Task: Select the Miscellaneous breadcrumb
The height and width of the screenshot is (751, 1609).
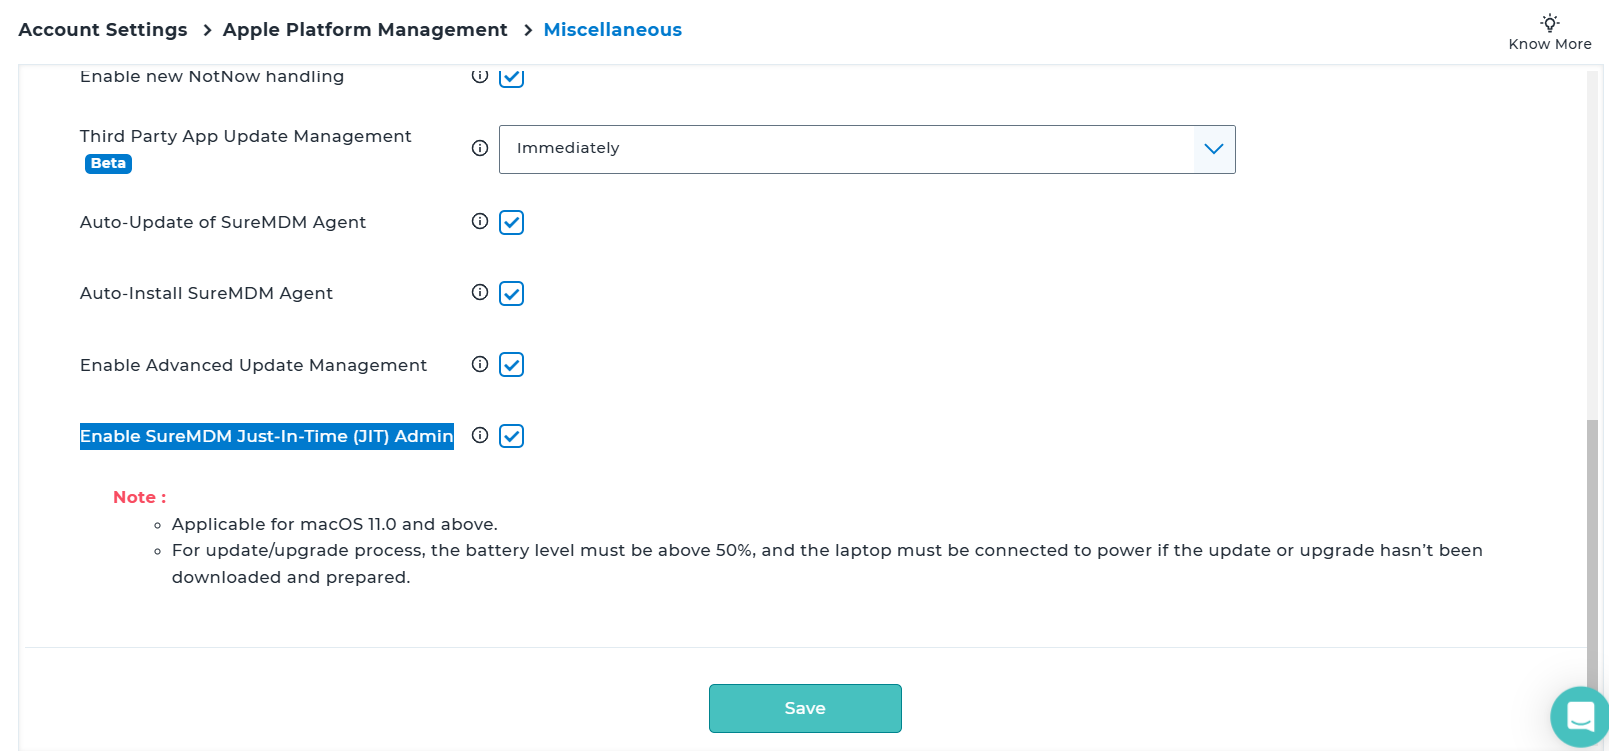Action: click(x=612, y=30)
